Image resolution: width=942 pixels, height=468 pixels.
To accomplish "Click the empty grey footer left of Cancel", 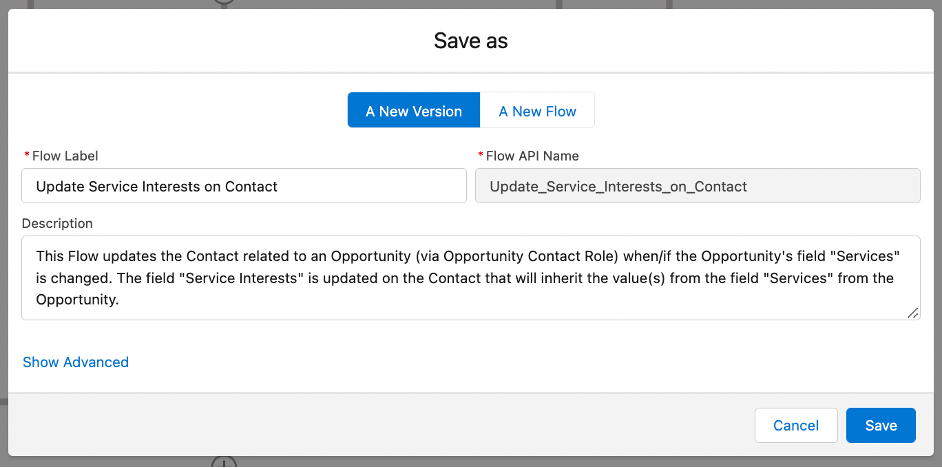I will [380, 425].
